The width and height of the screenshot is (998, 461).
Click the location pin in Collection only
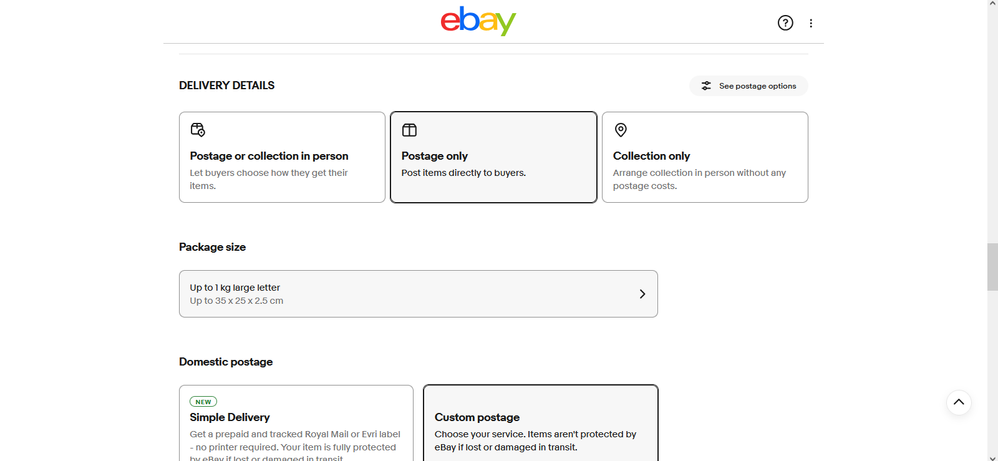pyautogui.click(x=621, y=130)
